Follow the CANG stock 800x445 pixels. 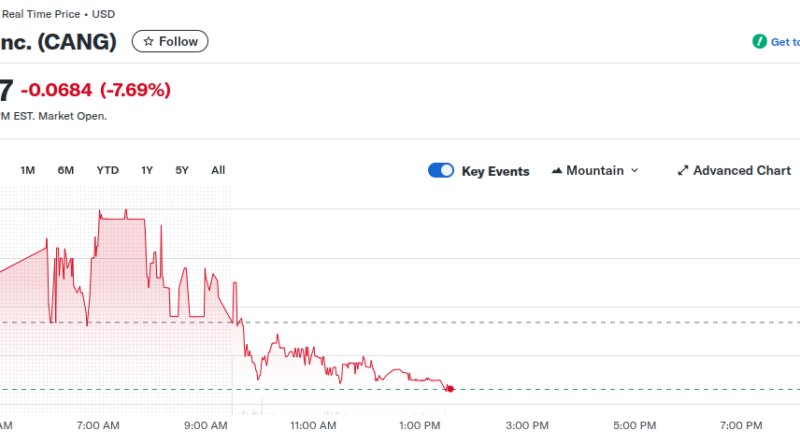pyautogui.click(x=171, y=41)
